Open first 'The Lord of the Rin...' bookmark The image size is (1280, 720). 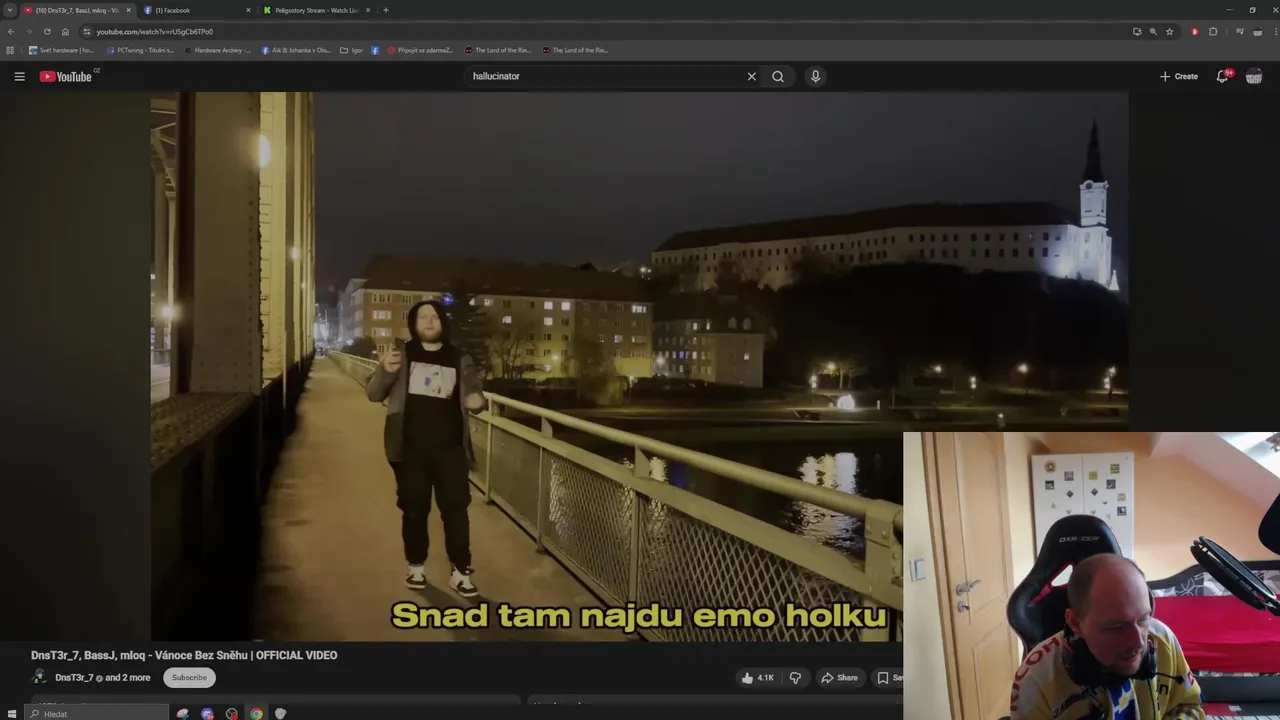pos(498,50)
